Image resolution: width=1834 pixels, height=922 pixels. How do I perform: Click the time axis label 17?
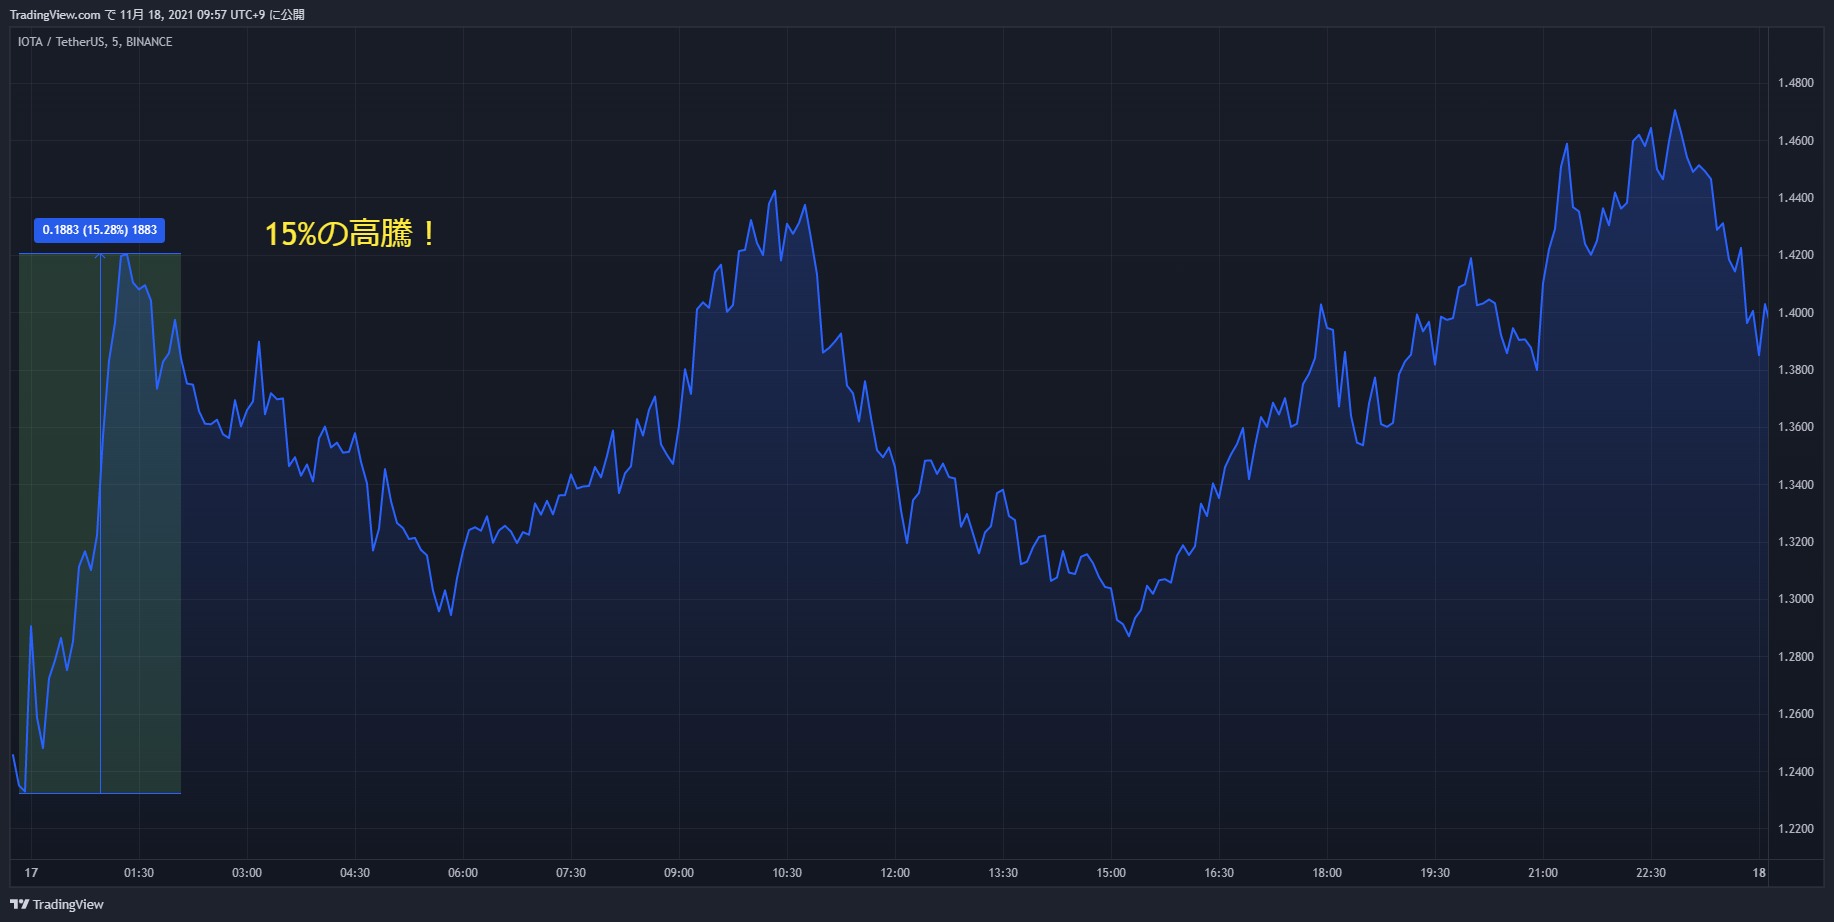(x=31, y=873)
